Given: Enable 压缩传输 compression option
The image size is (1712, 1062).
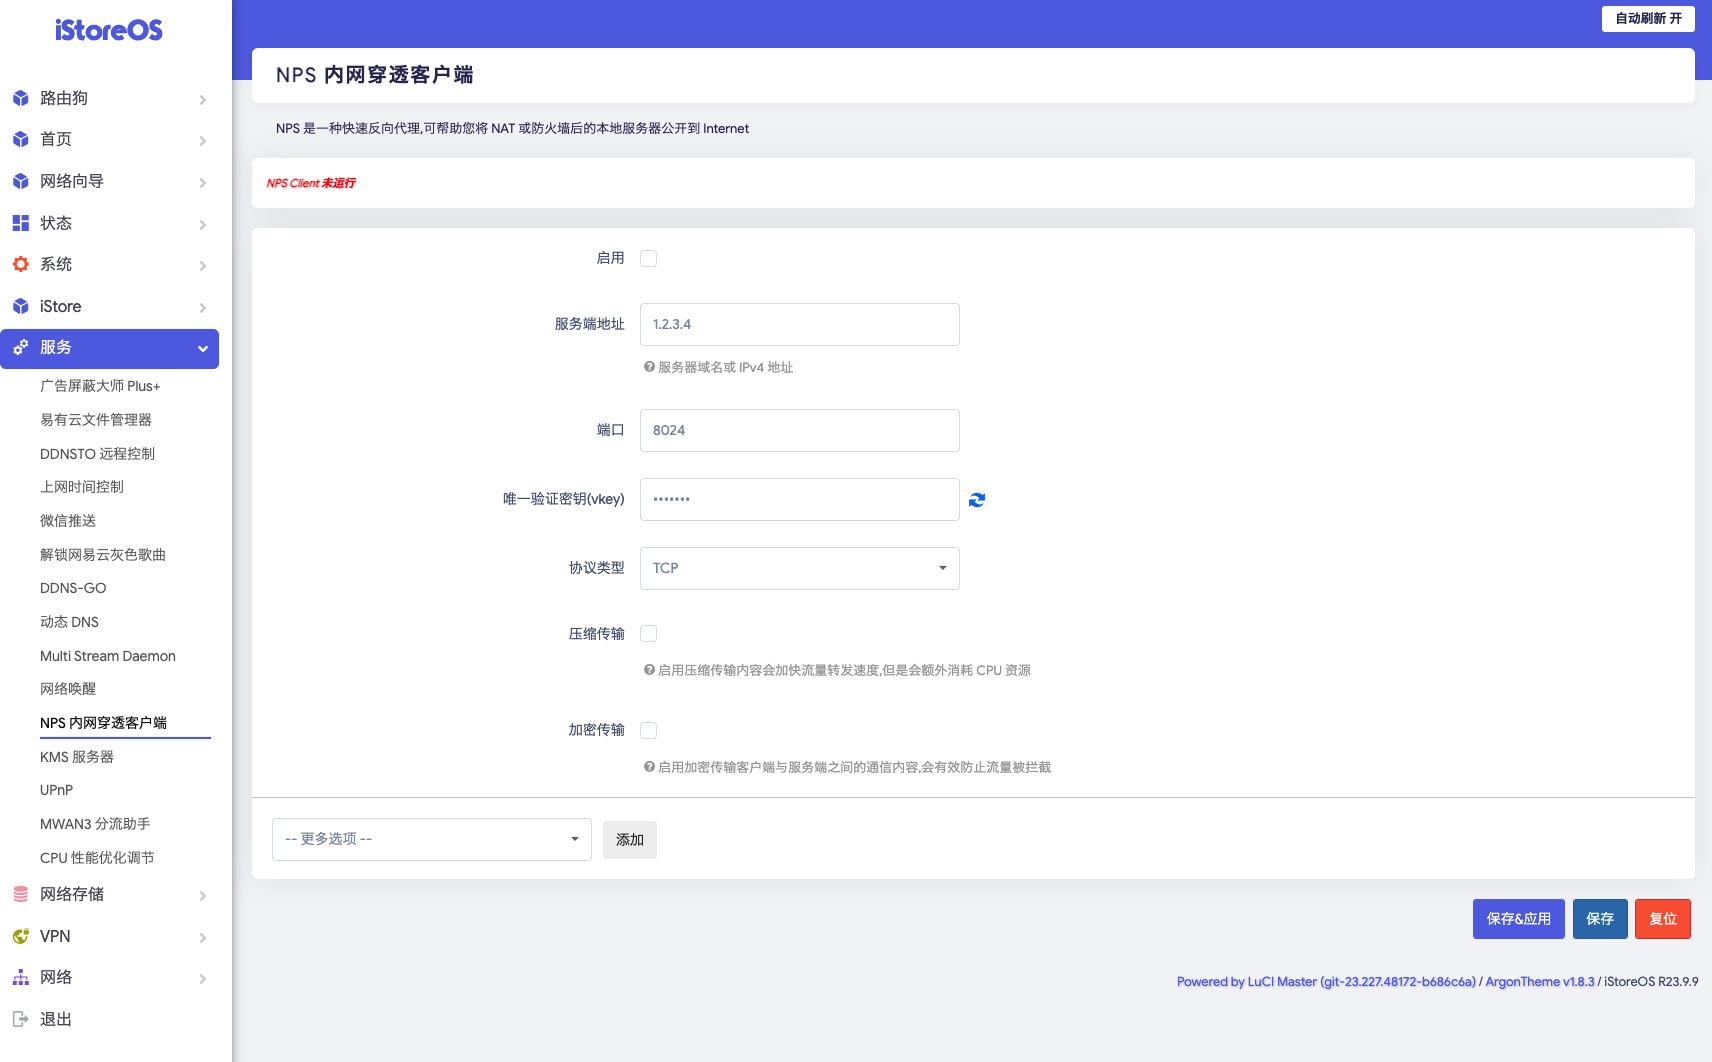Looking at the screenshot, I should point(648,633).
